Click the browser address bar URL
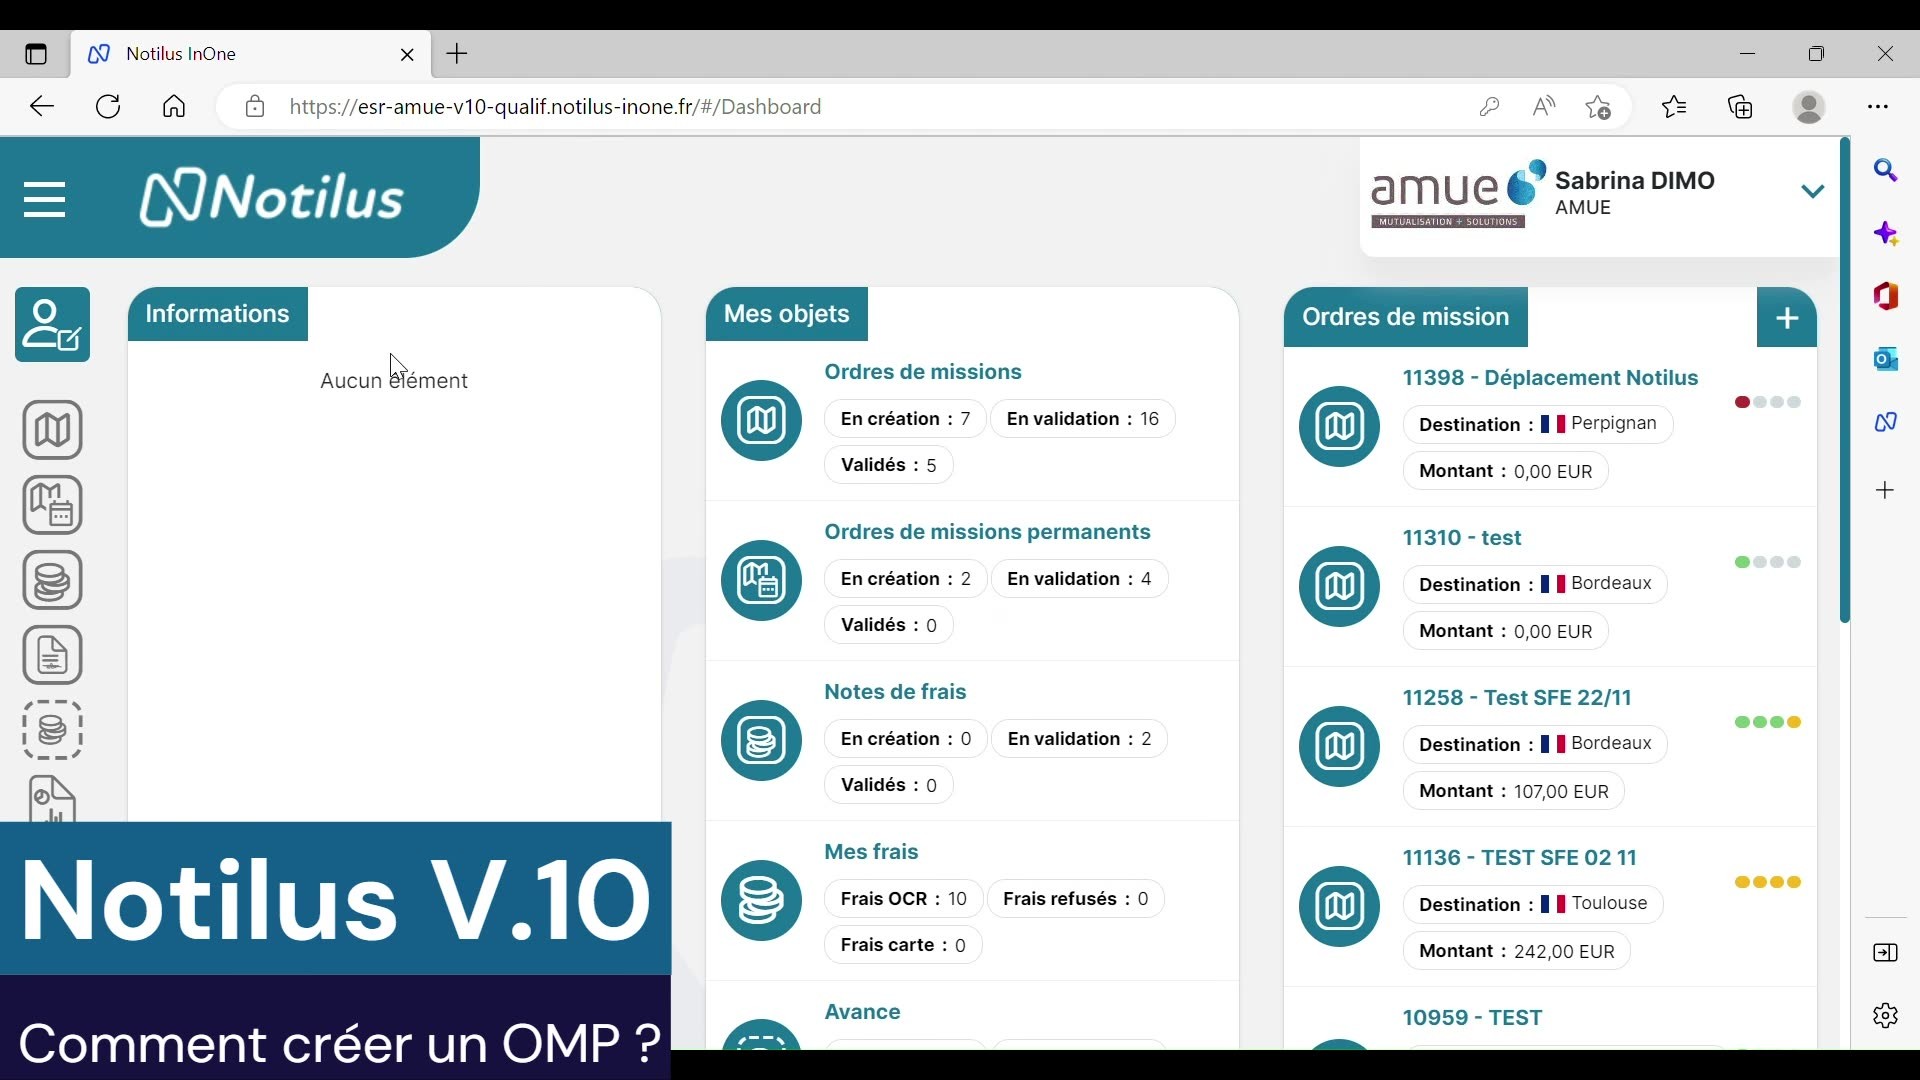The width and height of the screenshot is (1920, 1080). [x=555, y=107]
